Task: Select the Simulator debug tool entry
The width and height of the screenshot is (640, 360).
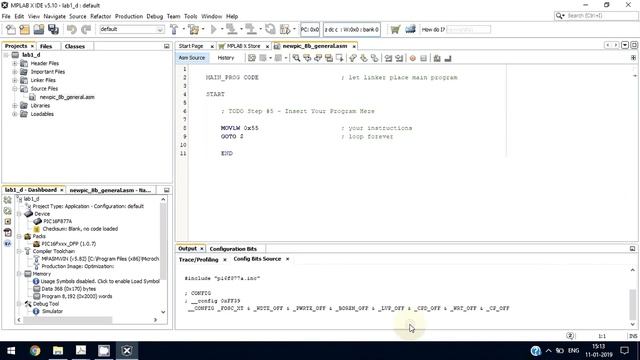Action: (x=52, y=311)
